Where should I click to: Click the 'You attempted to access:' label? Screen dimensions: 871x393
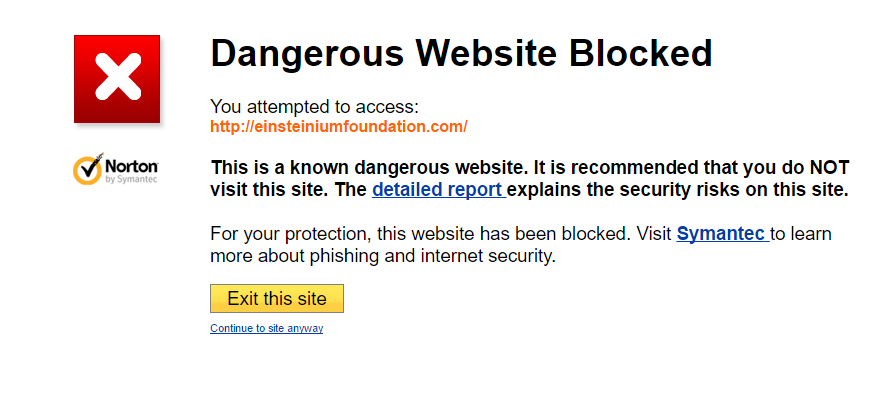point(314,106)
